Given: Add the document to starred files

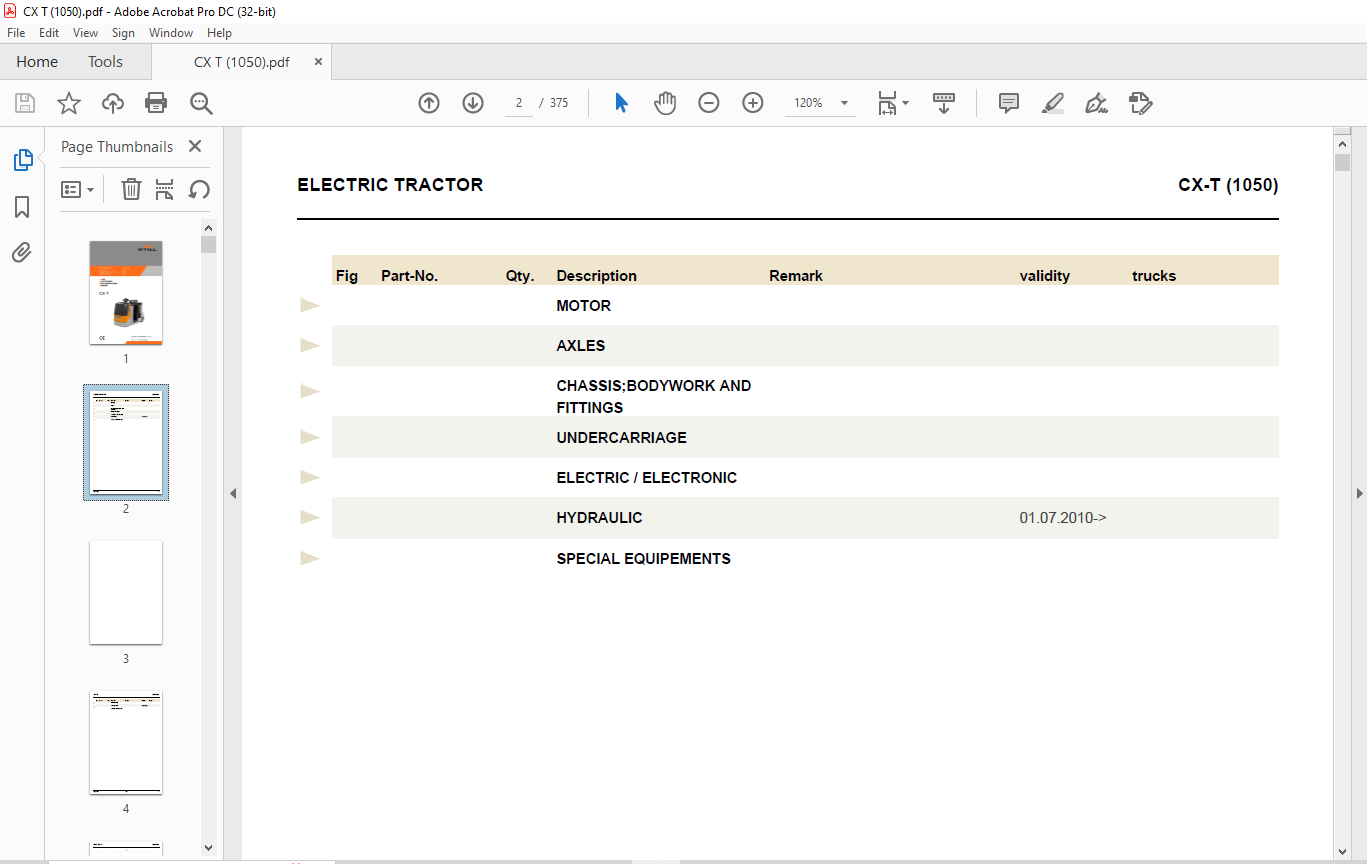Looking at the screenshot, I should 68,103.
